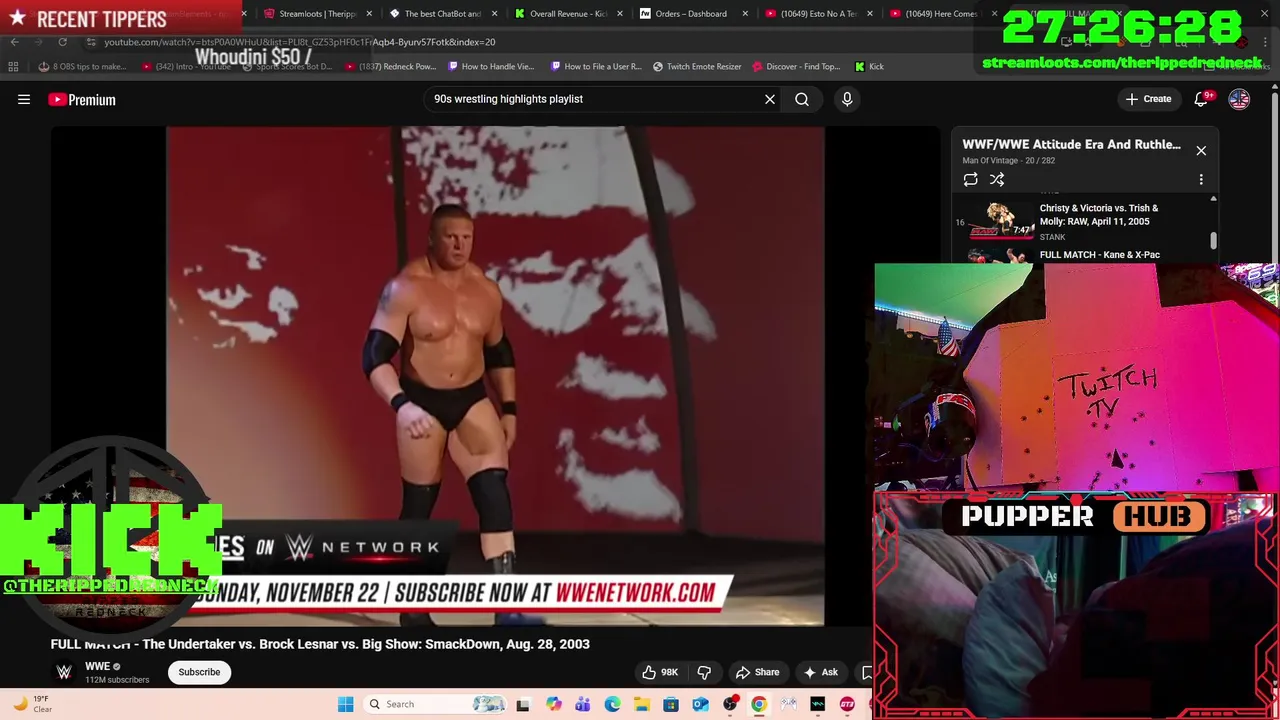The width and height of the screenshot is (1280, 720).
Task: Switch to Here Comes YouTube tab
Action: click(x=935, y=14)
